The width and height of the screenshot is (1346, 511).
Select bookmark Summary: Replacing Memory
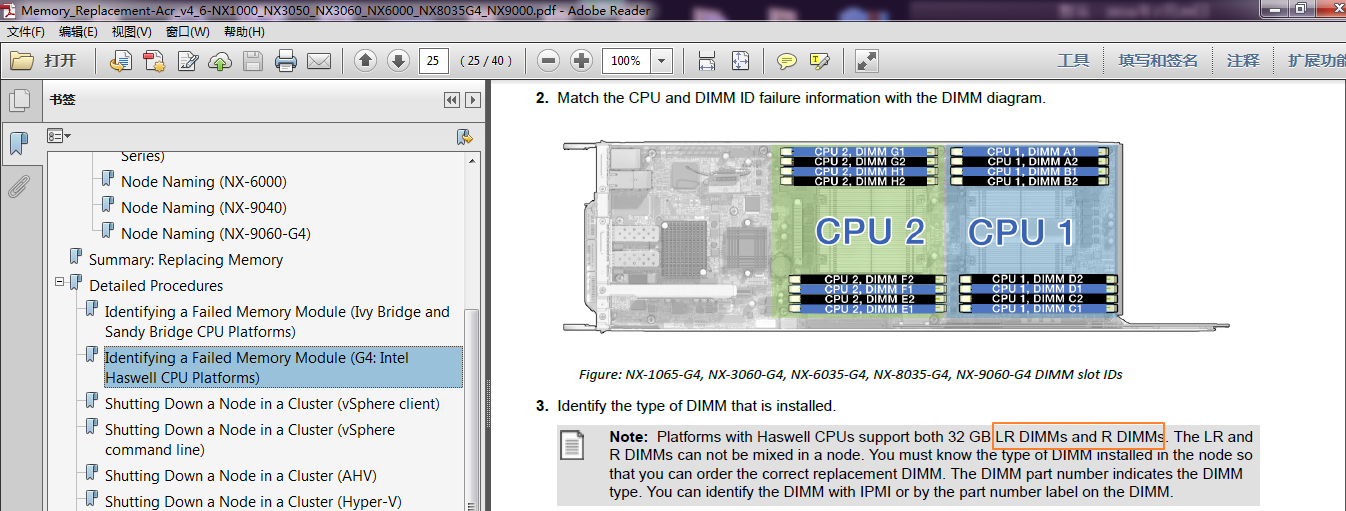pos(186,260)
